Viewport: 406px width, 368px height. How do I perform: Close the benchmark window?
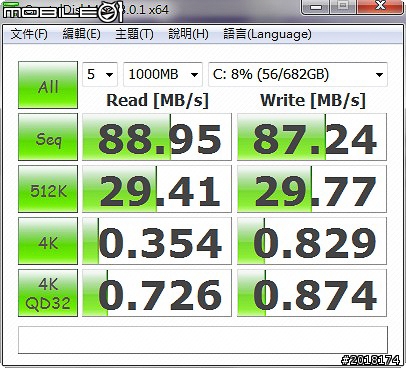tap(379, 6)
